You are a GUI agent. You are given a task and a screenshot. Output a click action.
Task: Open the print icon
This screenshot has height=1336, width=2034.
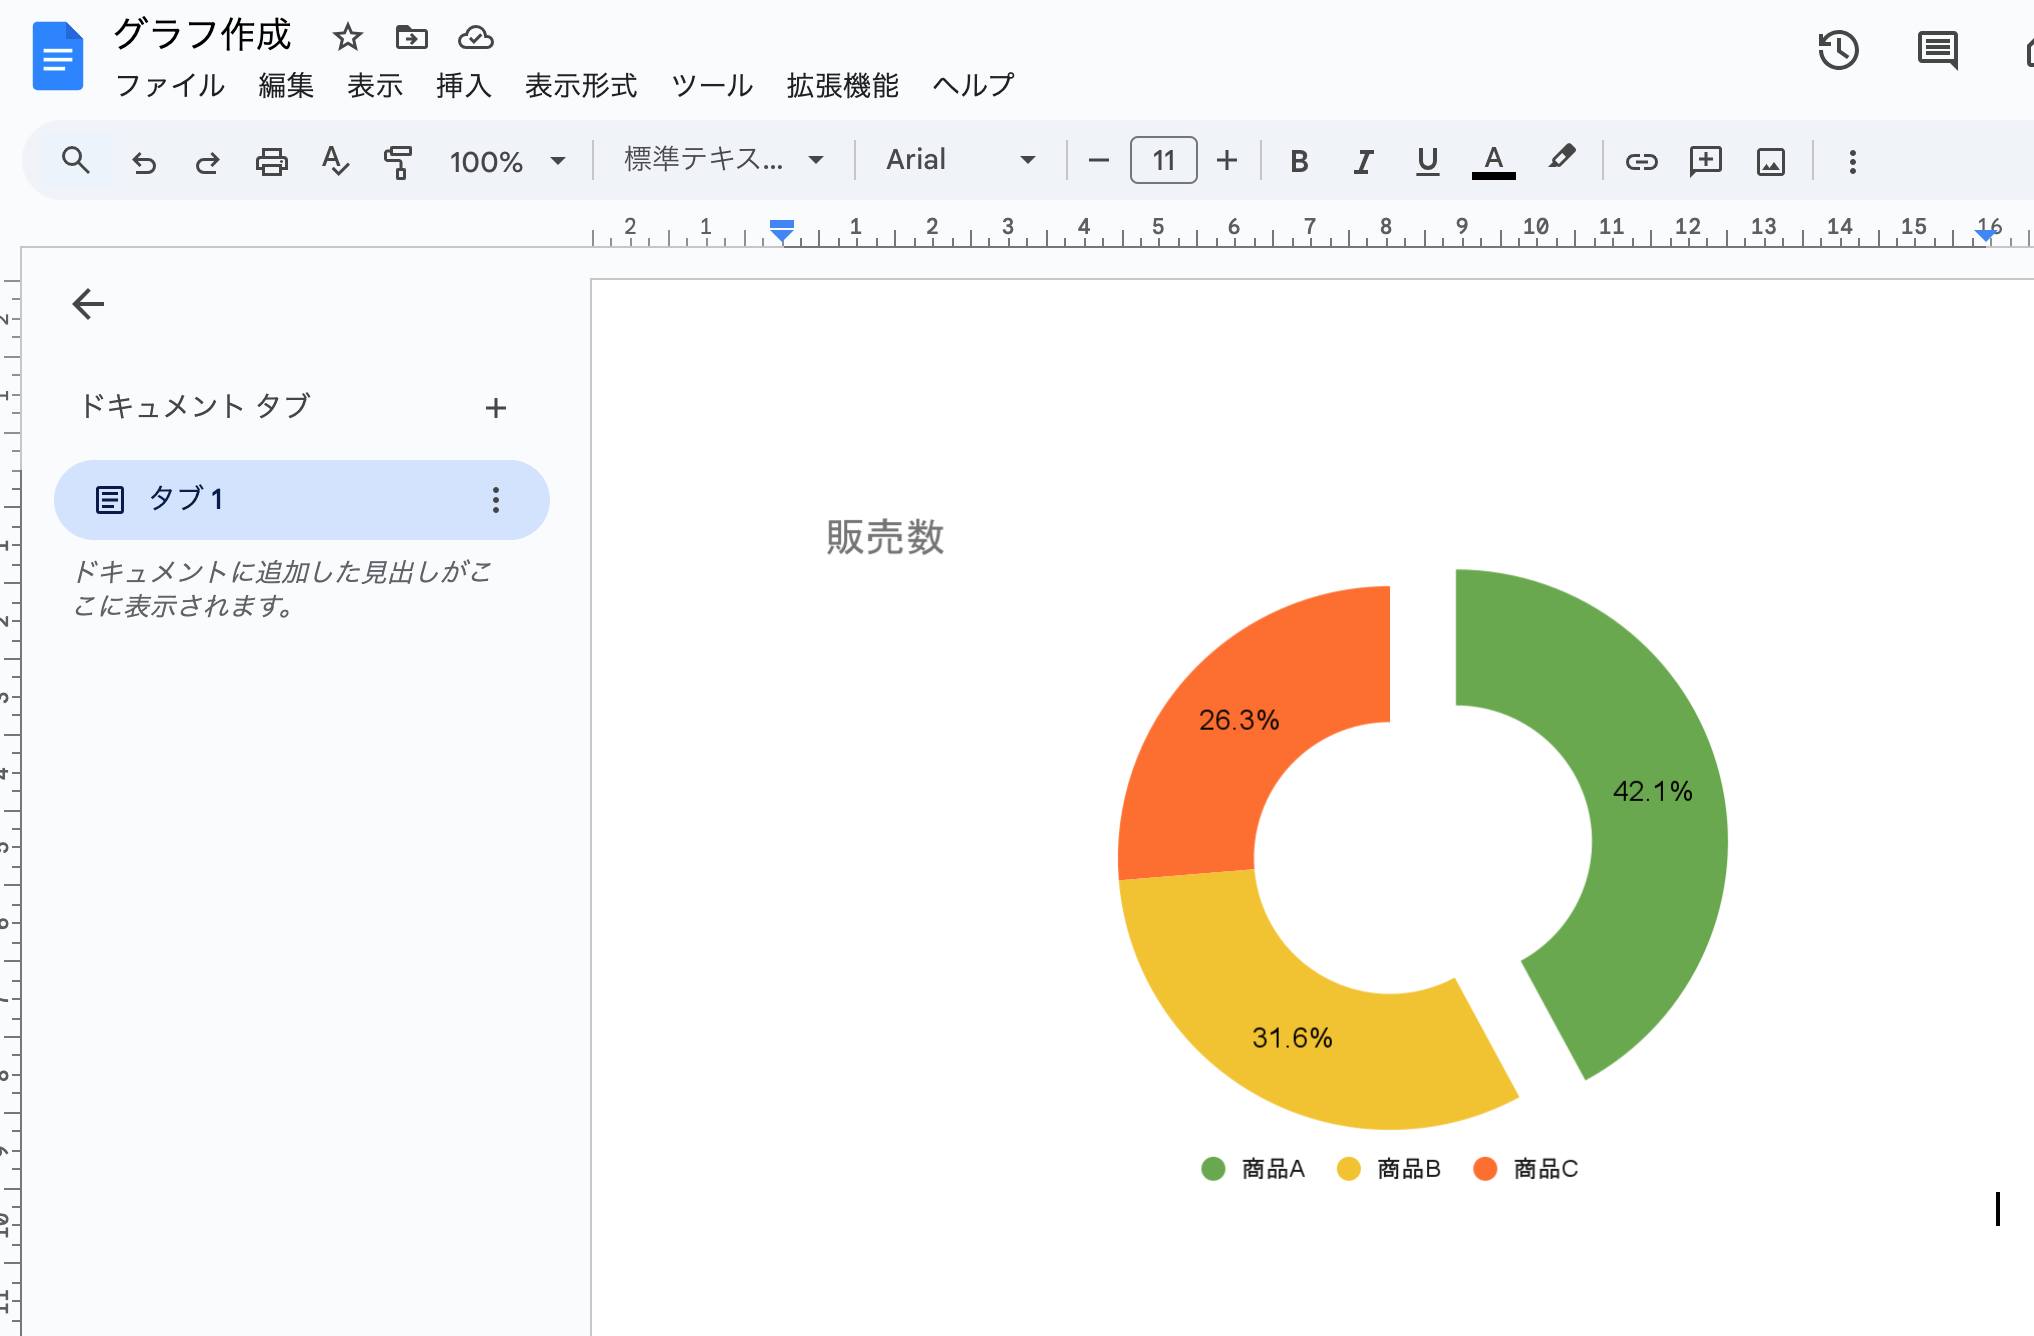(x=271, y=160)
